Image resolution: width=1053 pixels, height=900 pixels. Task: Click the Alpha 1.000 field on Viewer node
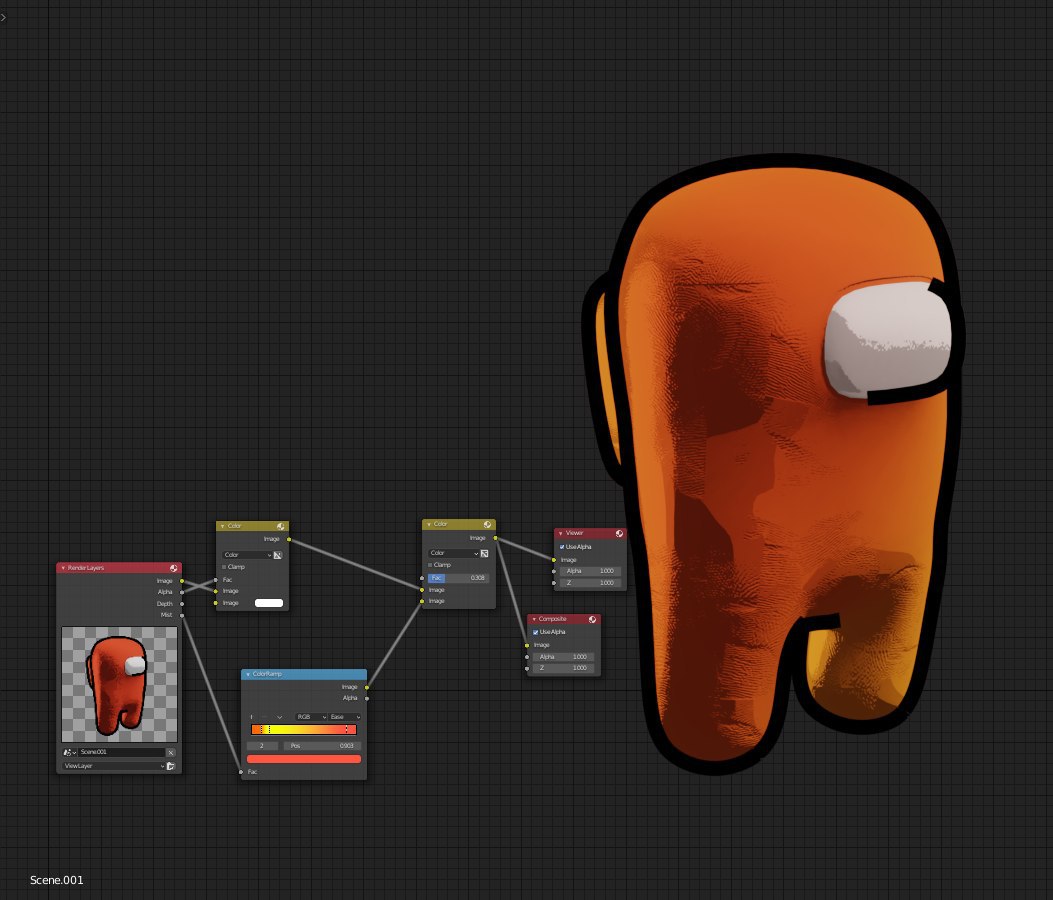(x=590, y=572)
